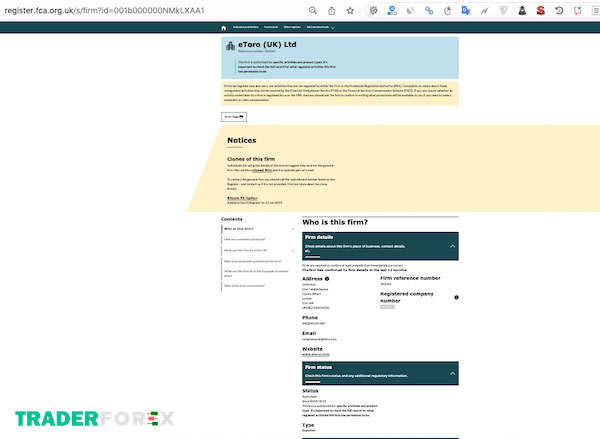The image size is (600, 439).
Task: Click the mouse pointer extension icon
Action: (447, 11)
